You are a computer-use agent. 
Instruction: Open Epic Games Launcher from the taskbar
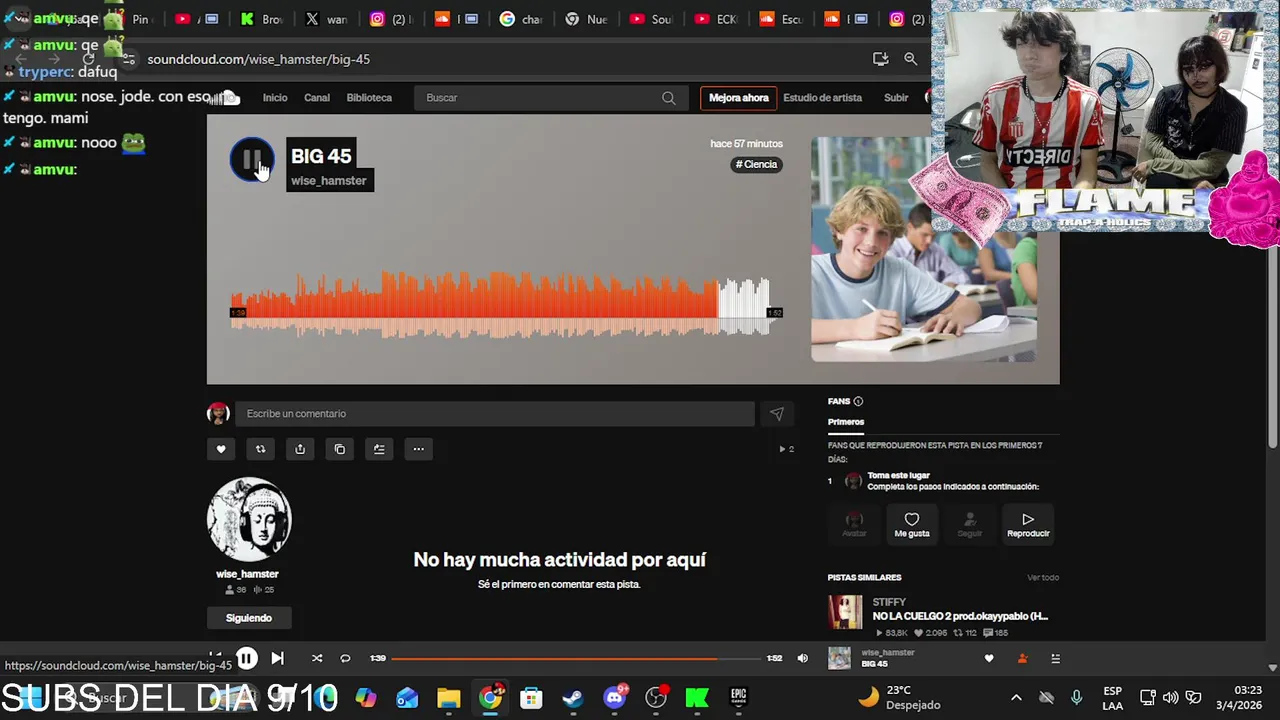[x=738, y=697]
